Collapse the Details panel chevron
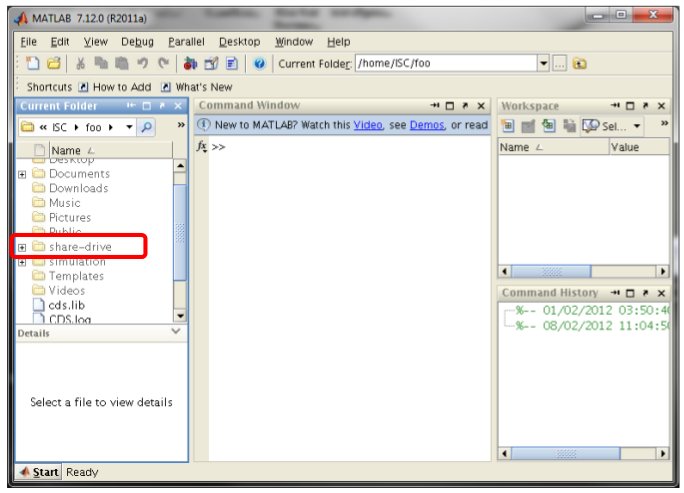 pos(177,331)
